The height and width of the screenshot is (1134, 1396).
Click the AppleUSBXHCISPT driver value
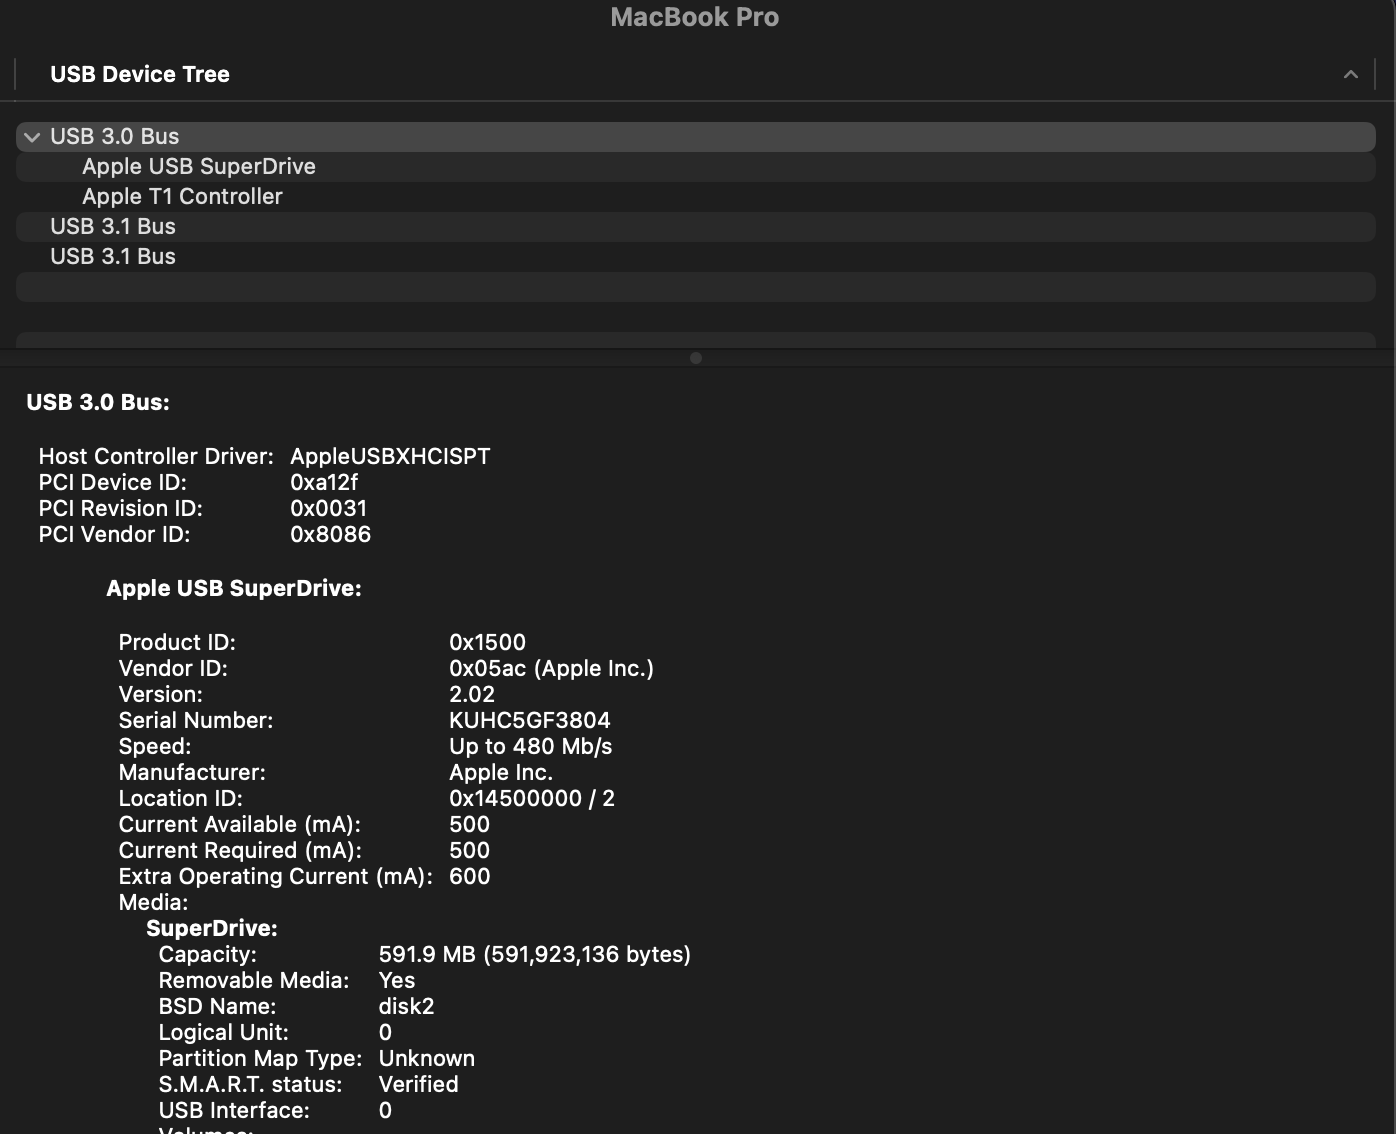pyautogui.click(x=390, y=456)
